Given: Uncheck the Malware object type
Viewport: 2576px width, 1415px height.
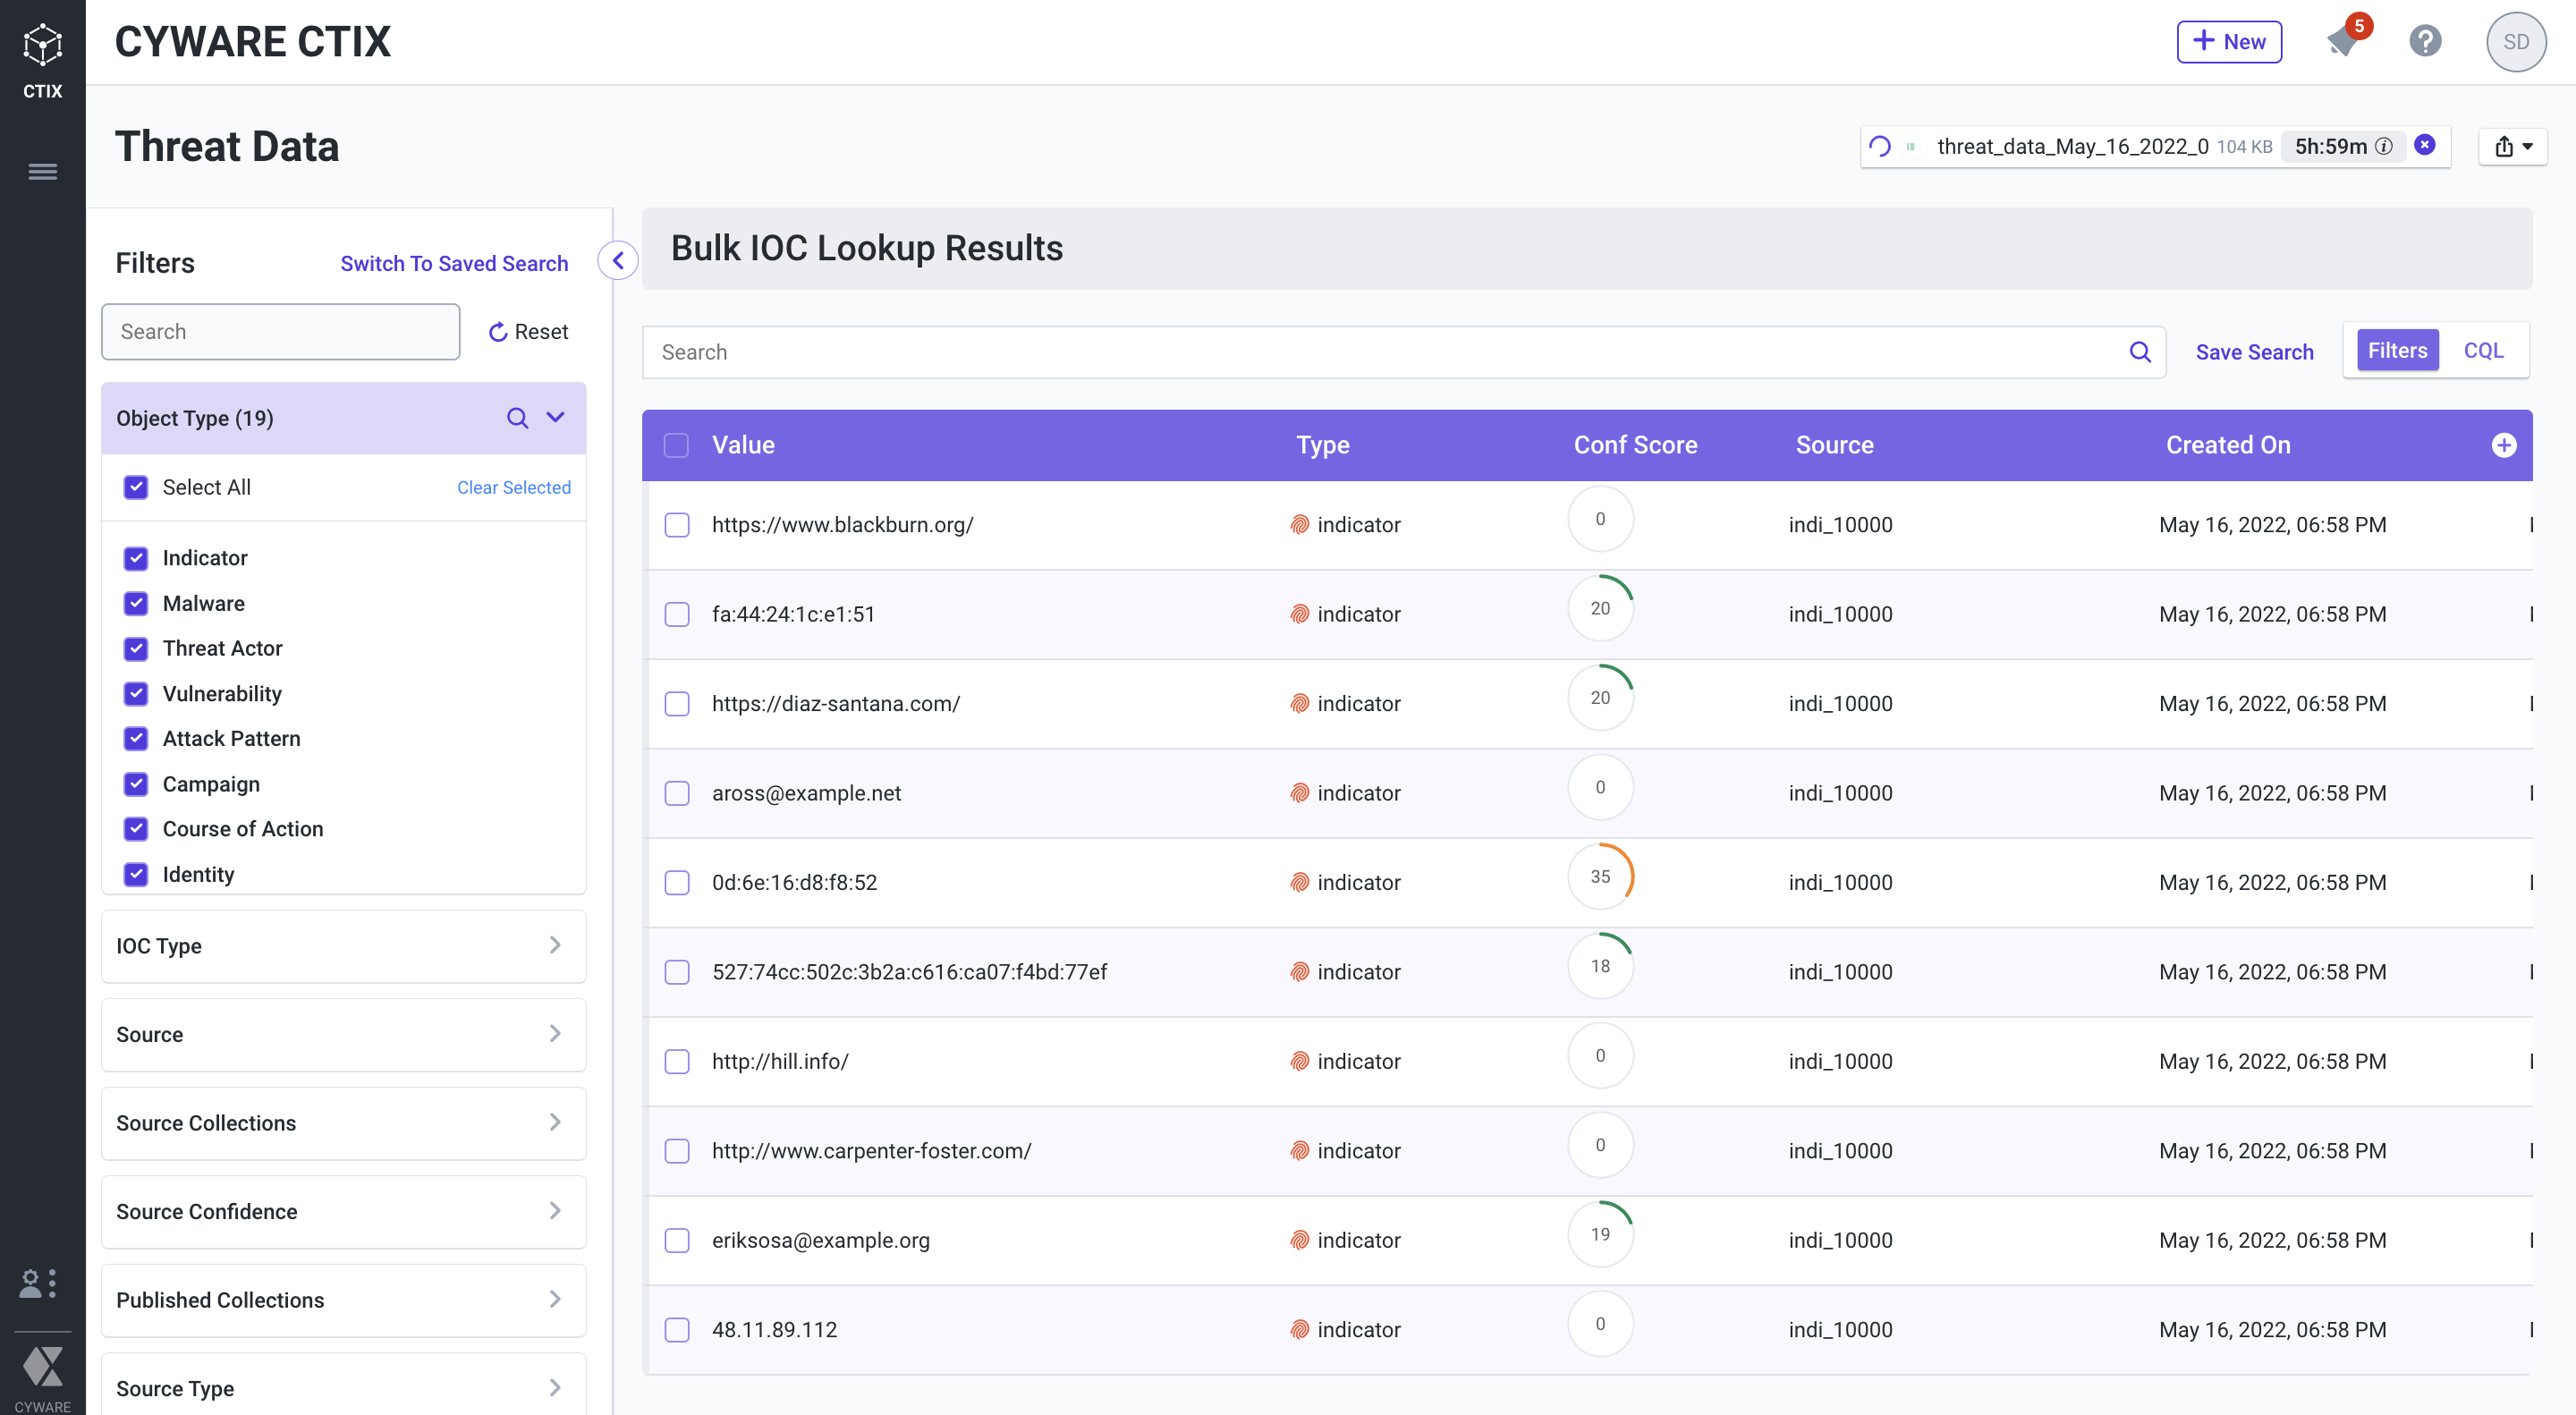Looking at the screenshot, I should pyautogui.click(x=136, y=603).
